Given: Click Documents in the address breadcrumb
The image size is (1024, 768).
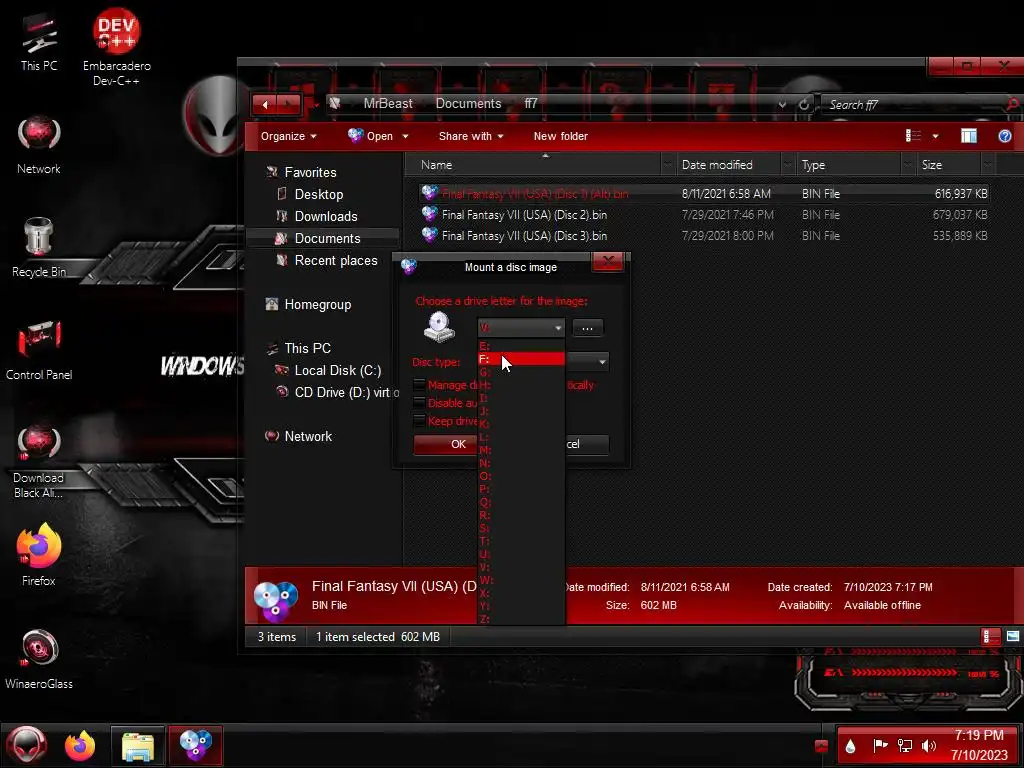Looking at the screenshot, I should click(468, 103).
